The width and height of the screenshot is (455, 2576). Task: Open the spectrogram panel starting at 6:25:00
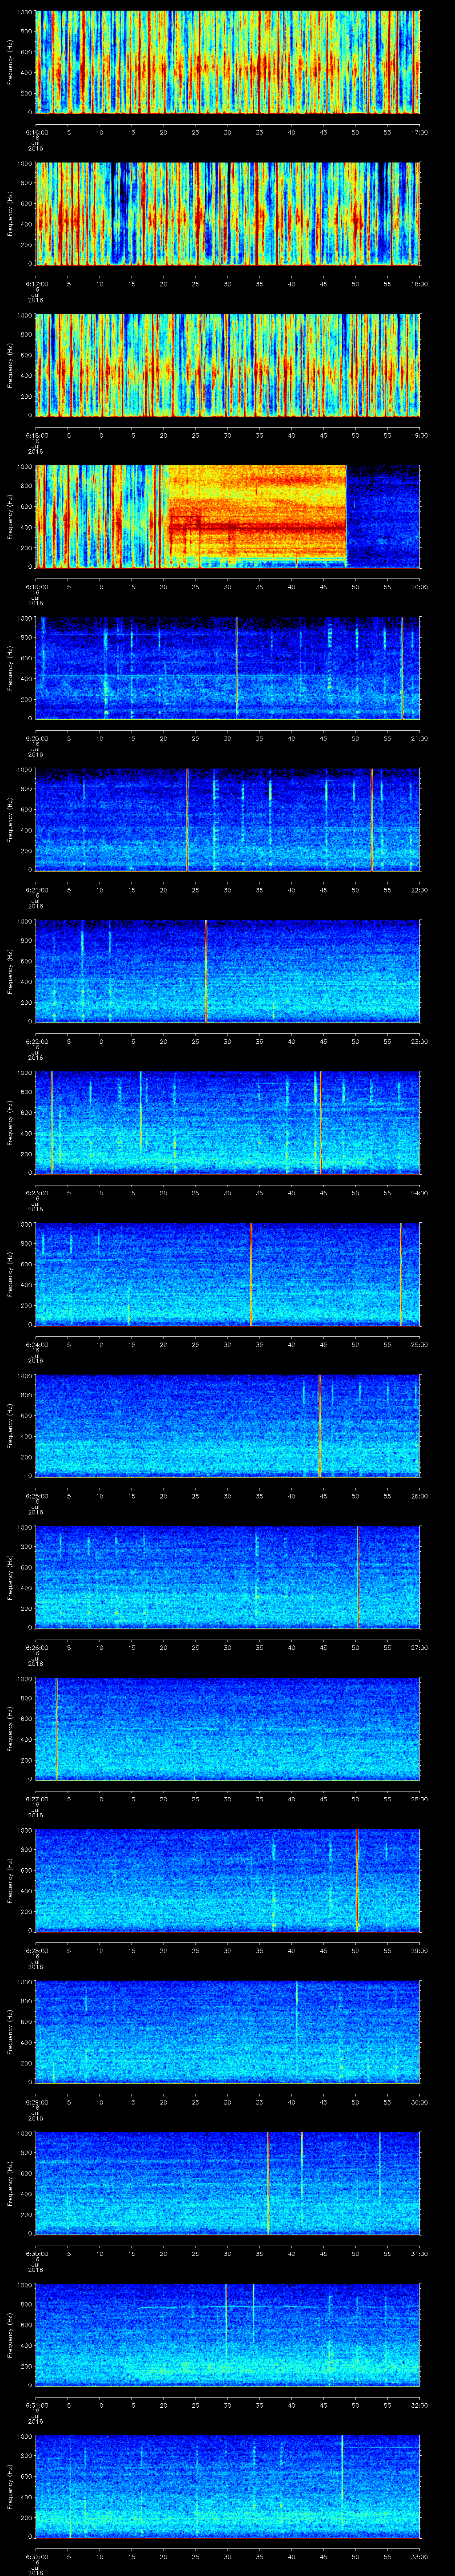[228, 1425]
